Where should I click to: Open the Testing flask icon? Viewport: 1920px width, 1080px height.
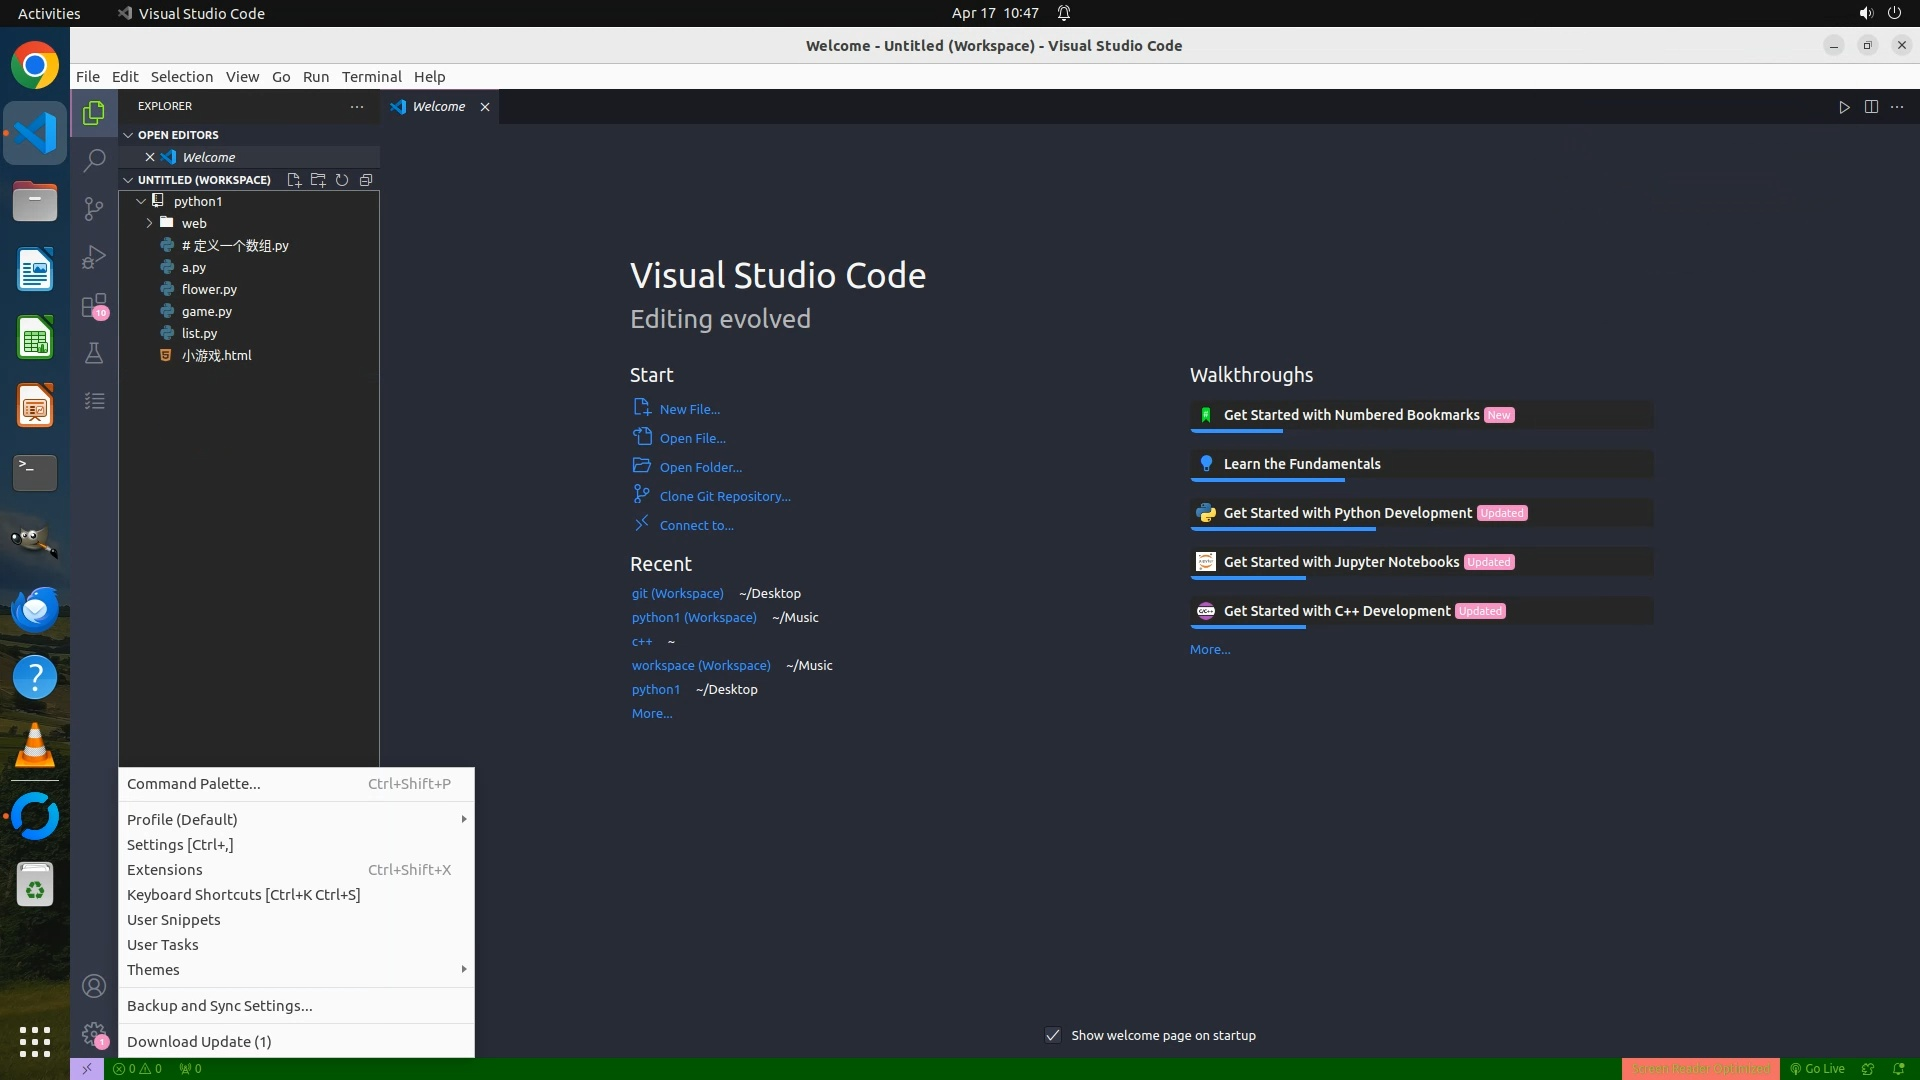click(94, 353)
